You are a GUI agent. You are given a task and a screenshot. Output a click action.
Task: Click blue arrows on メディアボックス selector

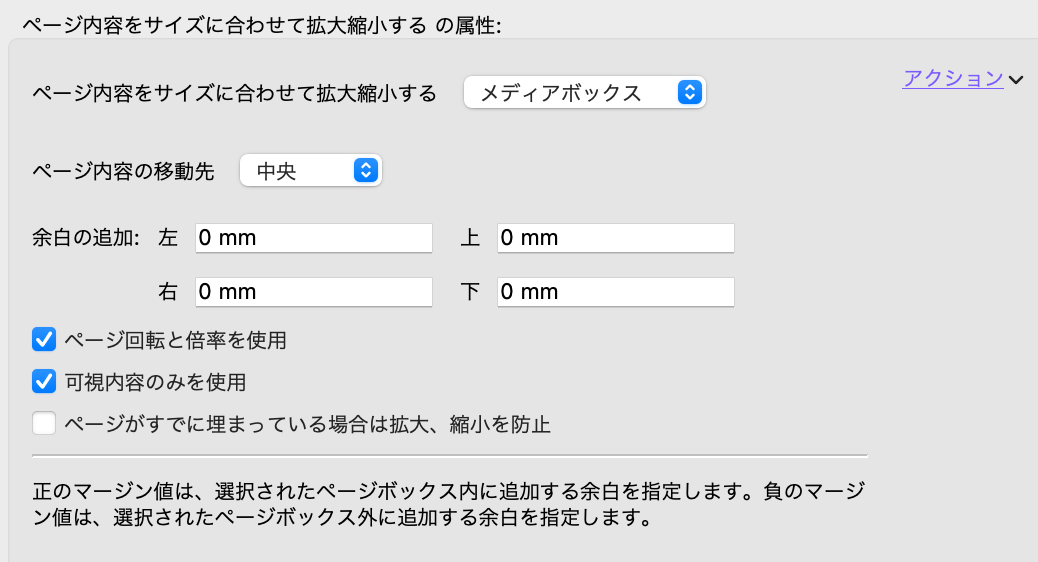pyautogui.click(x=689, y=93)
